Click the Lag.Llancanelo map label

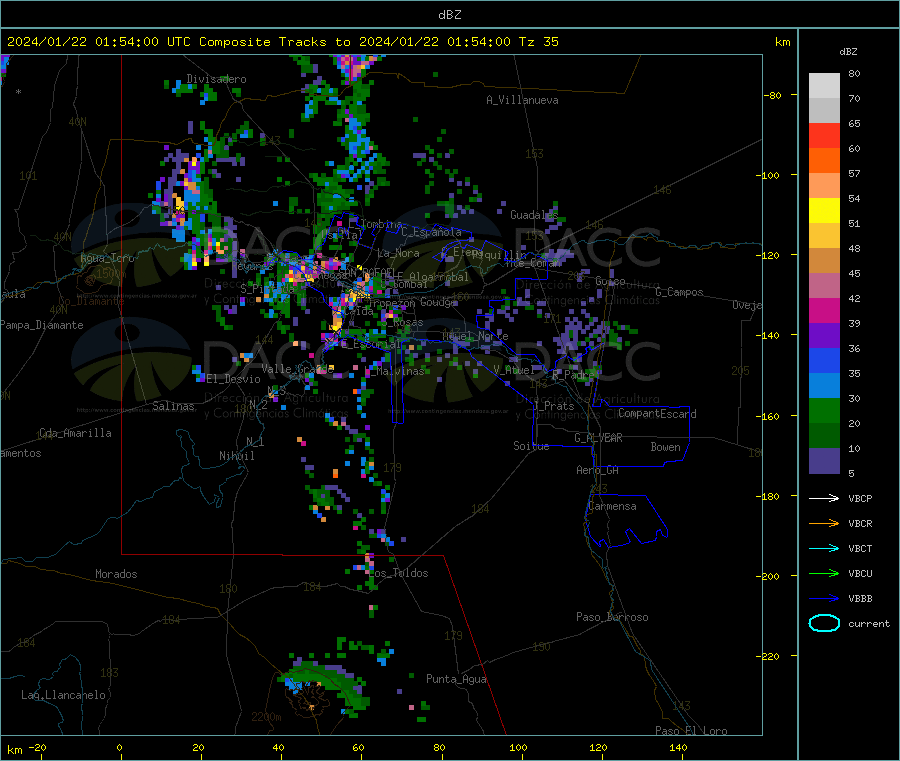coord(63,695)
